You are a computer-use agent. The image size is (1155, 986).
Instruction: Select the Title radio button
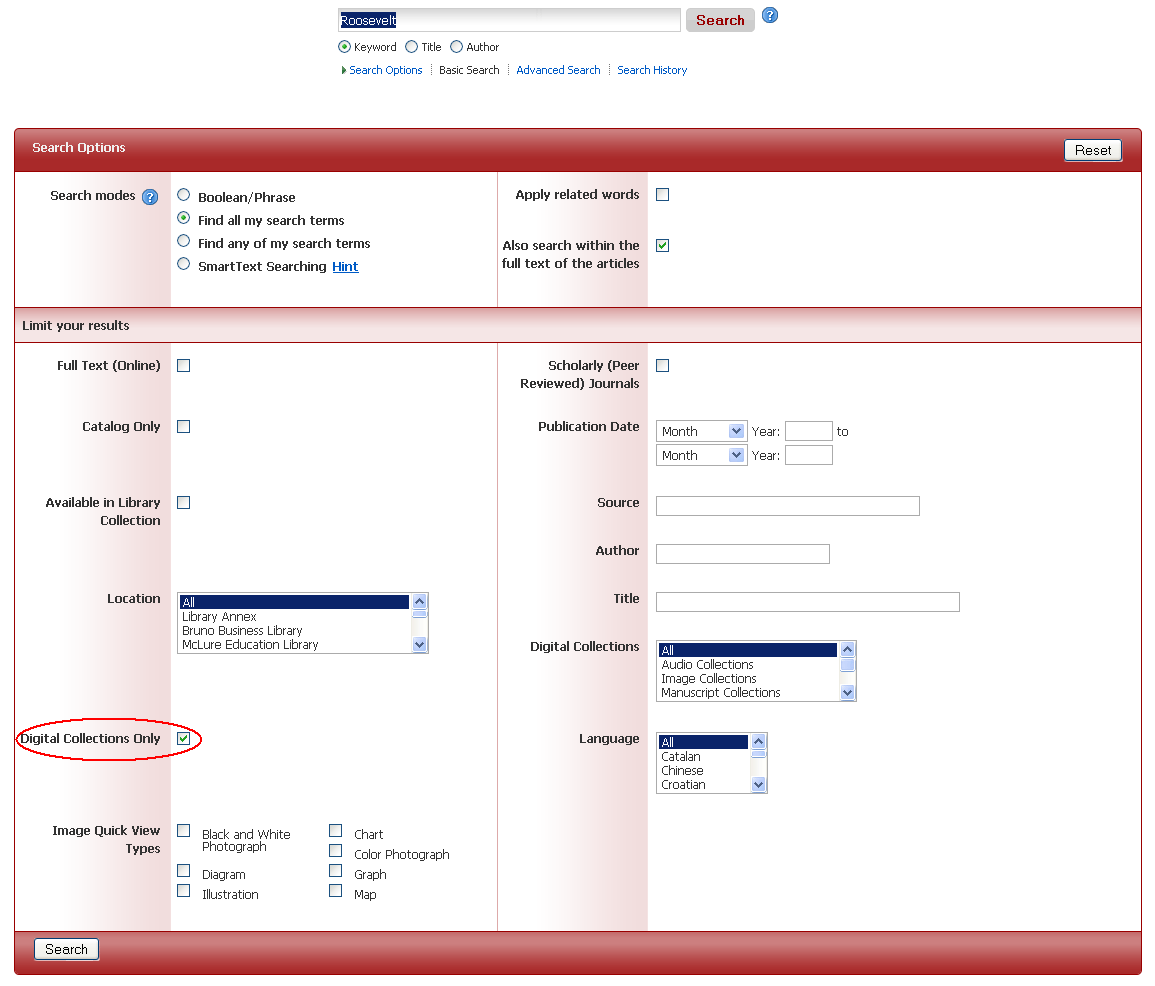[x=412, y=47]
